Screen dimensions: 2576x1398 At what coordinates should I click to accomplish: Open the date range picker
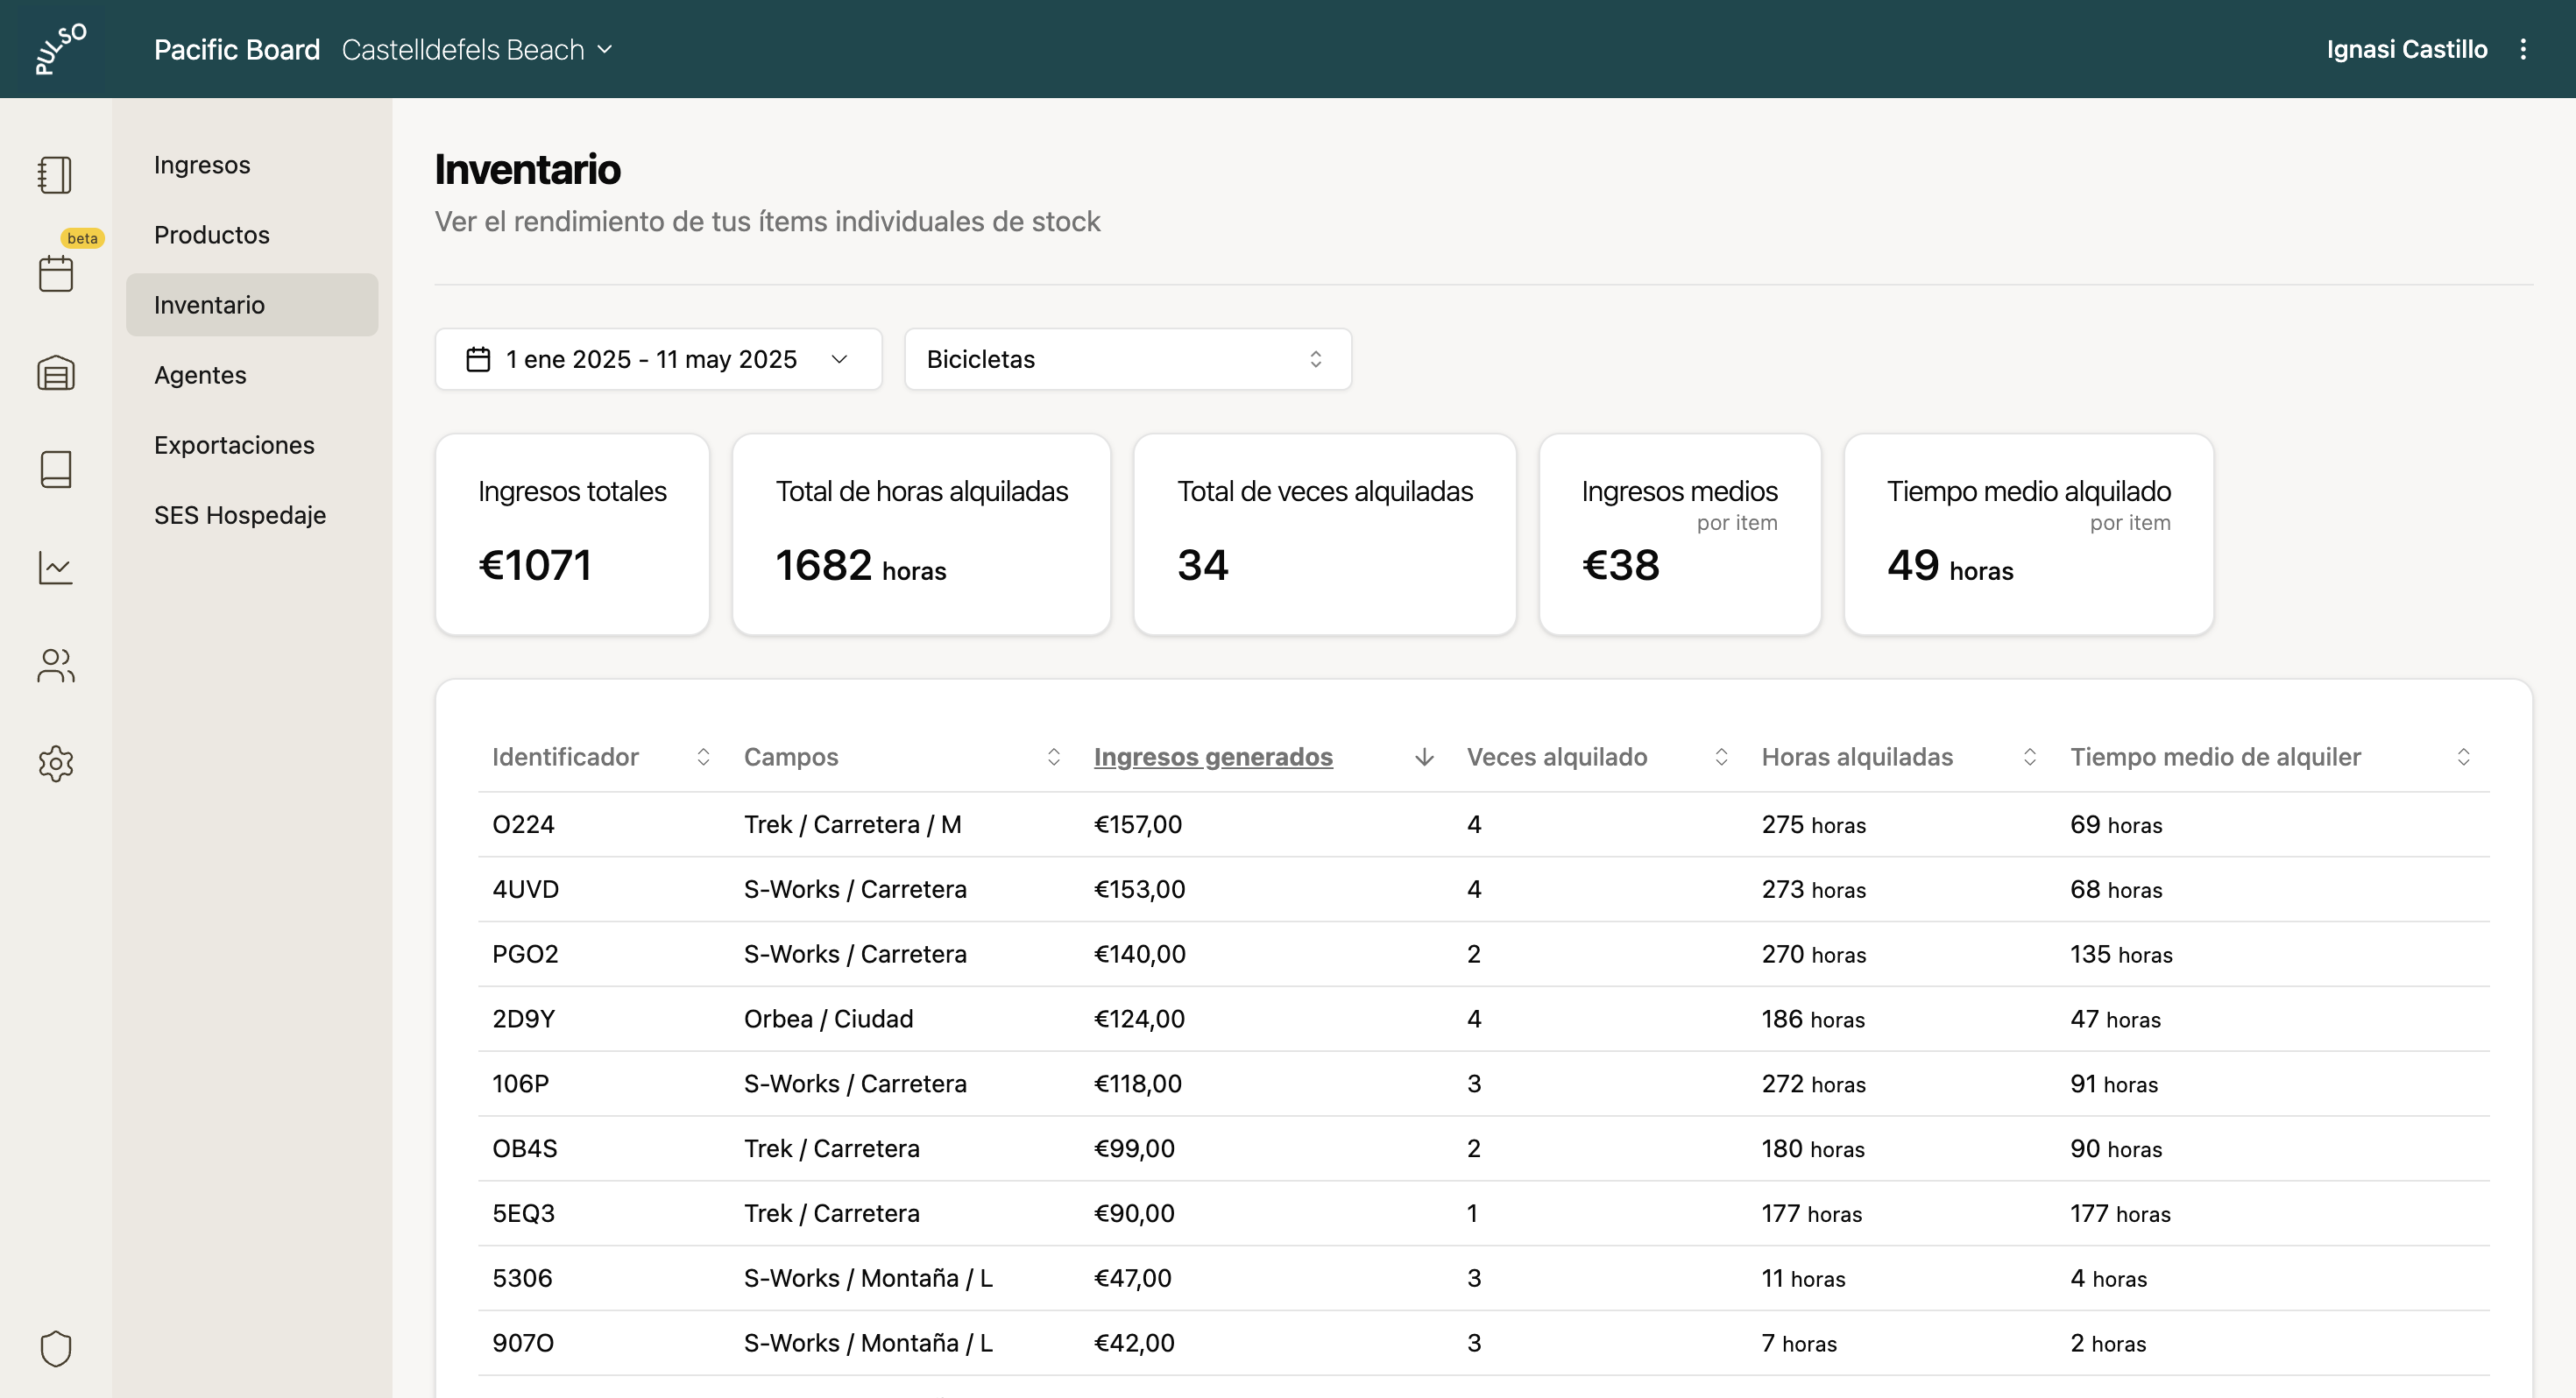pos(658,359)
